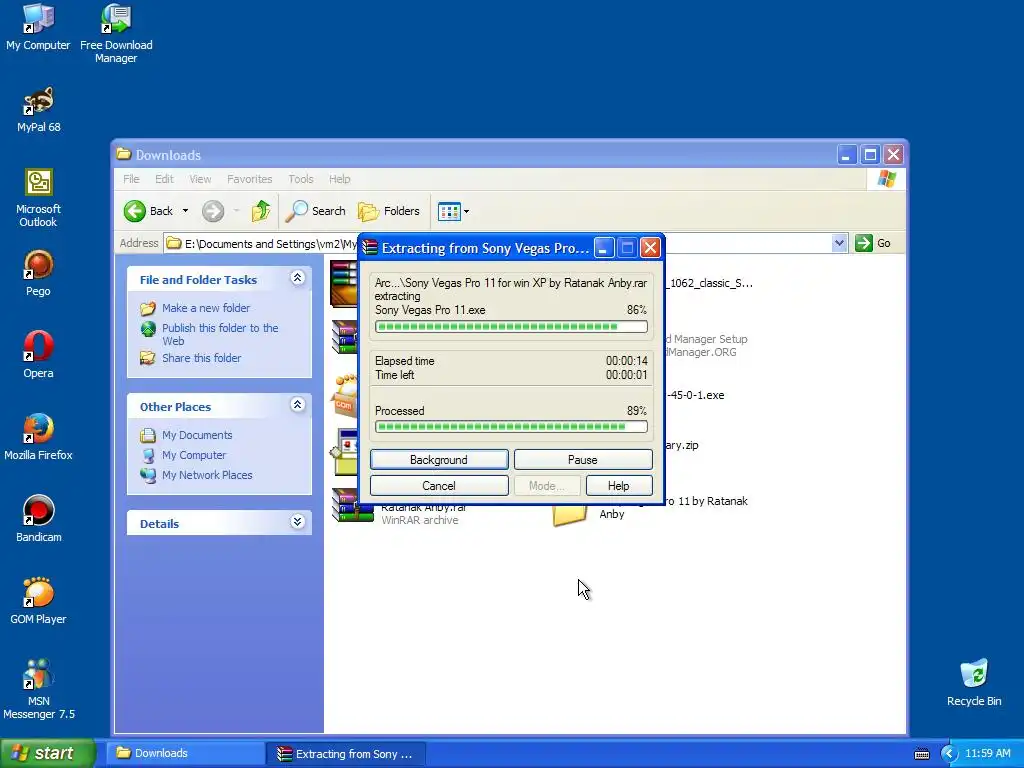Open MyPal 68 browser icon
Screen dimensions: 1024x768
[x=38, y=110]
